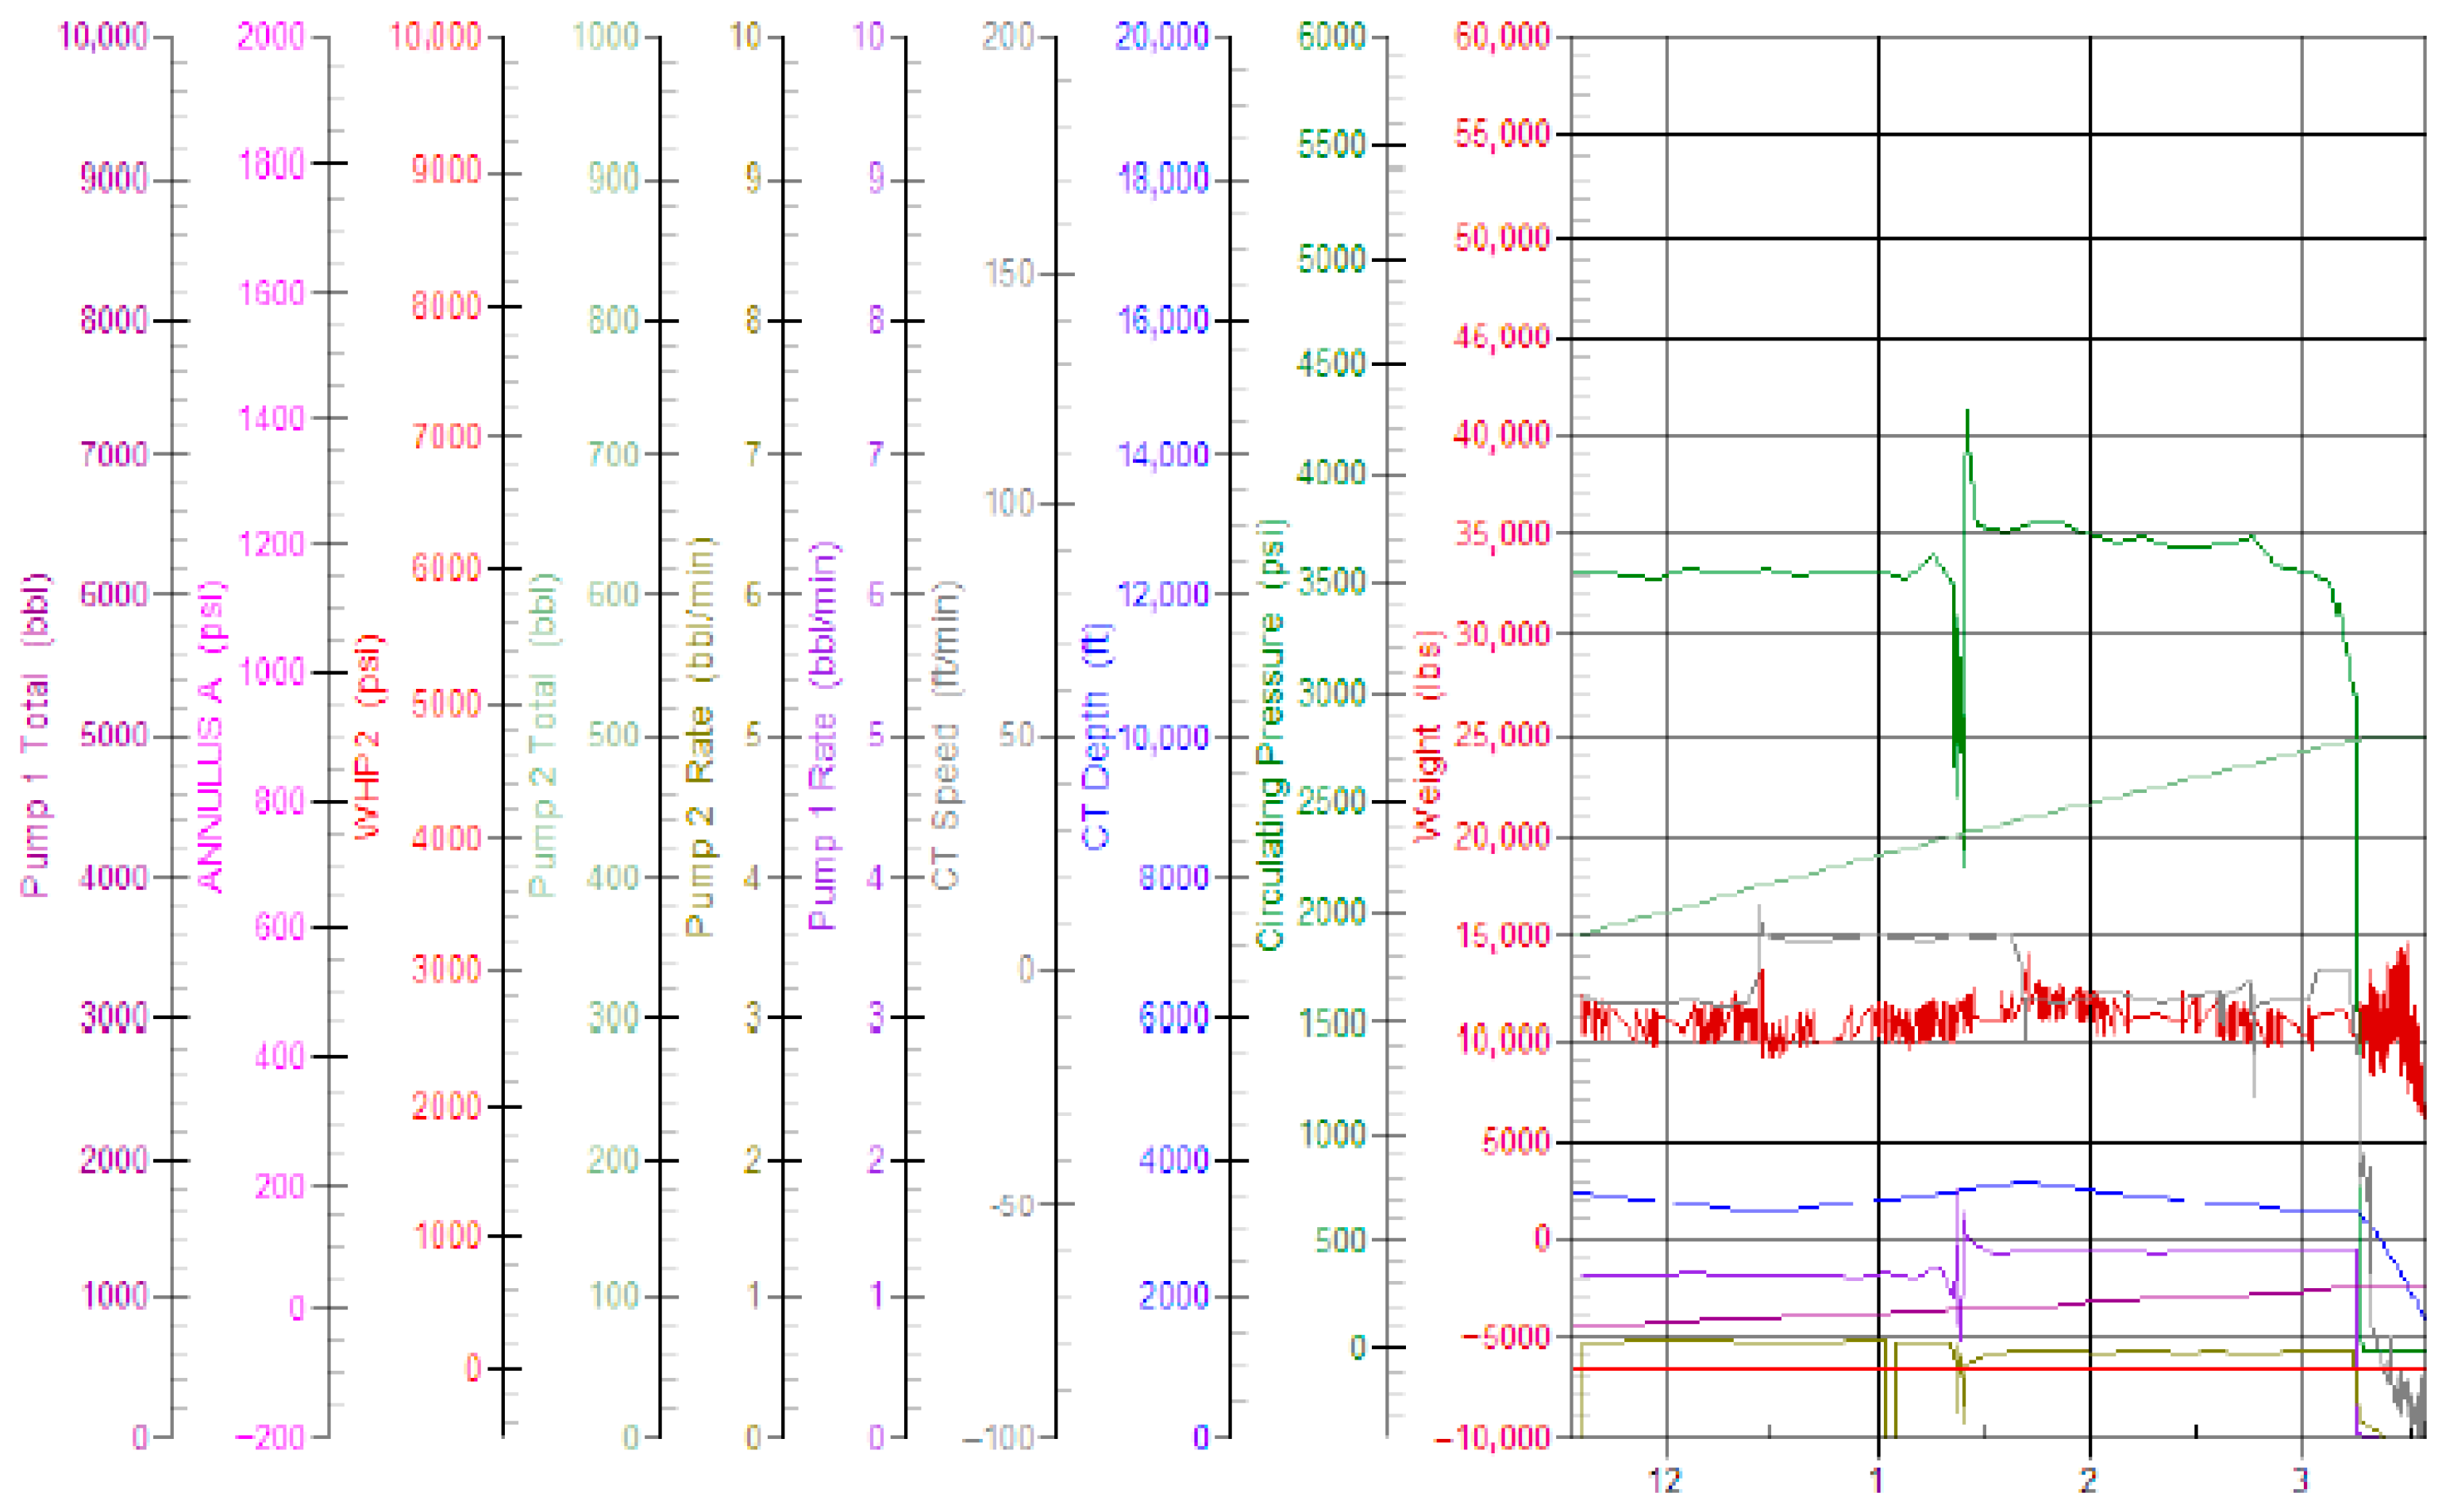
Task: Click the 20,000 tick on CT Depth axis
Action: point(1162,37)
